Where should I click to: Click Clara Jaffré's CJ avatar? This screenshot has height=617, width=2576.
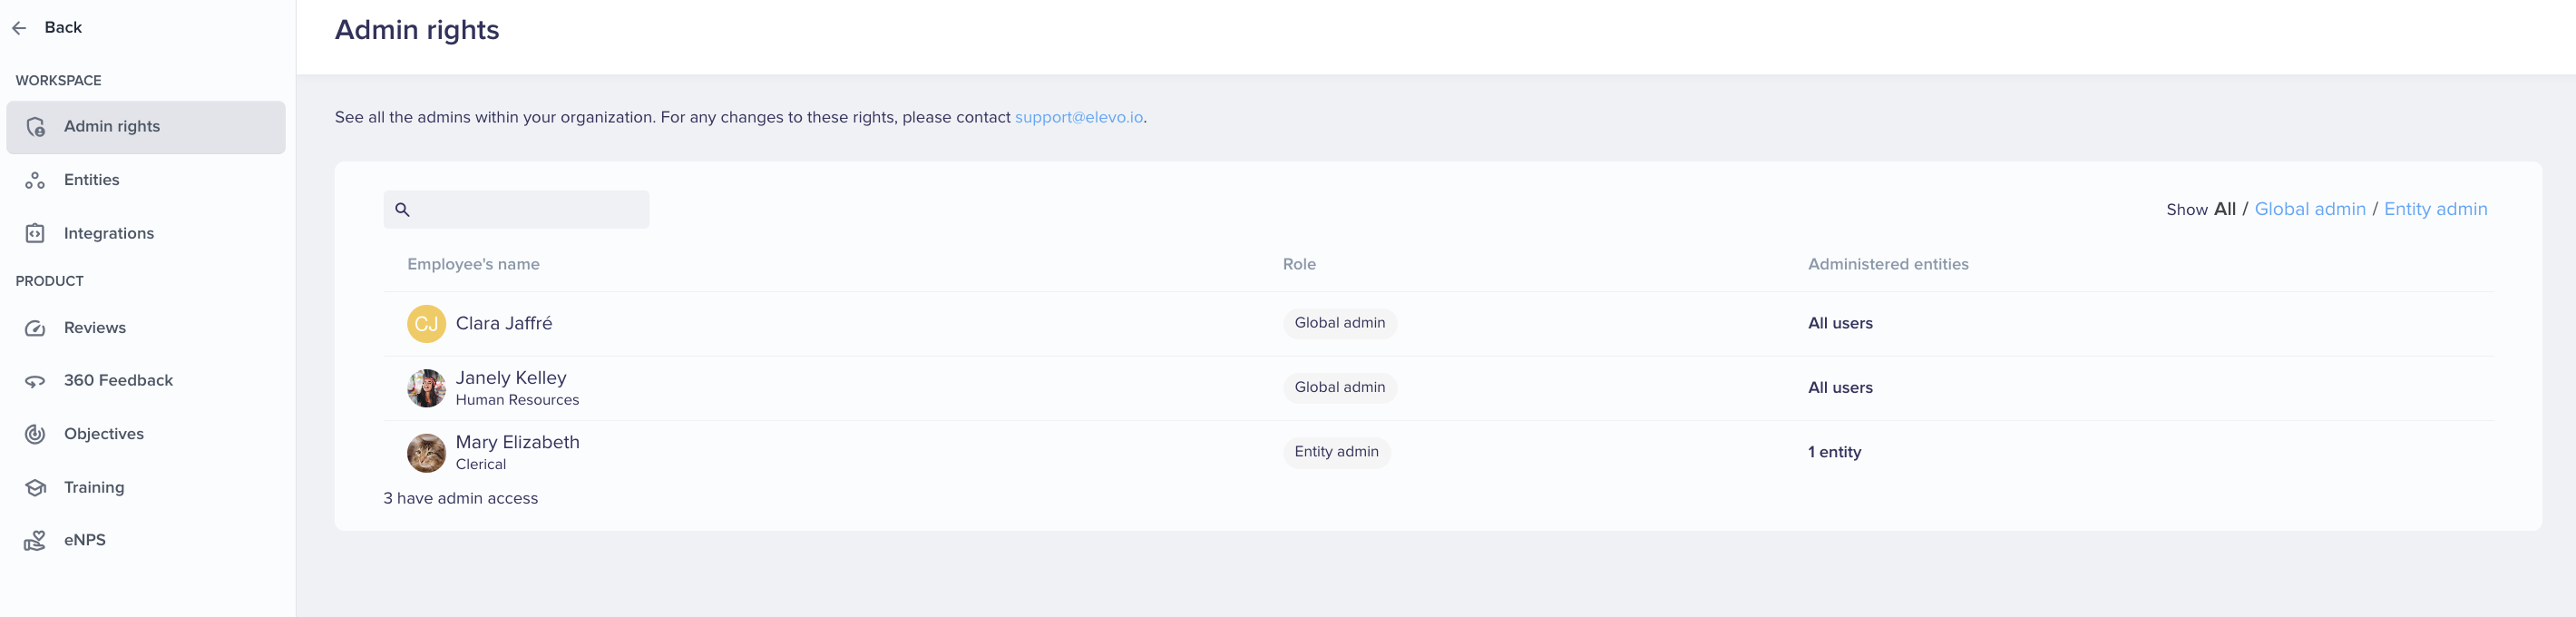[426, 324]
